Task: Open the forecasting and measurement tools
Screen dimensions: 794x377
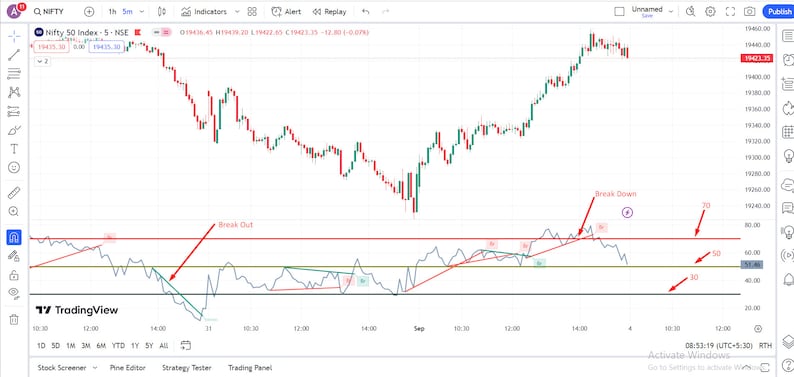Action: coord(14,111)
